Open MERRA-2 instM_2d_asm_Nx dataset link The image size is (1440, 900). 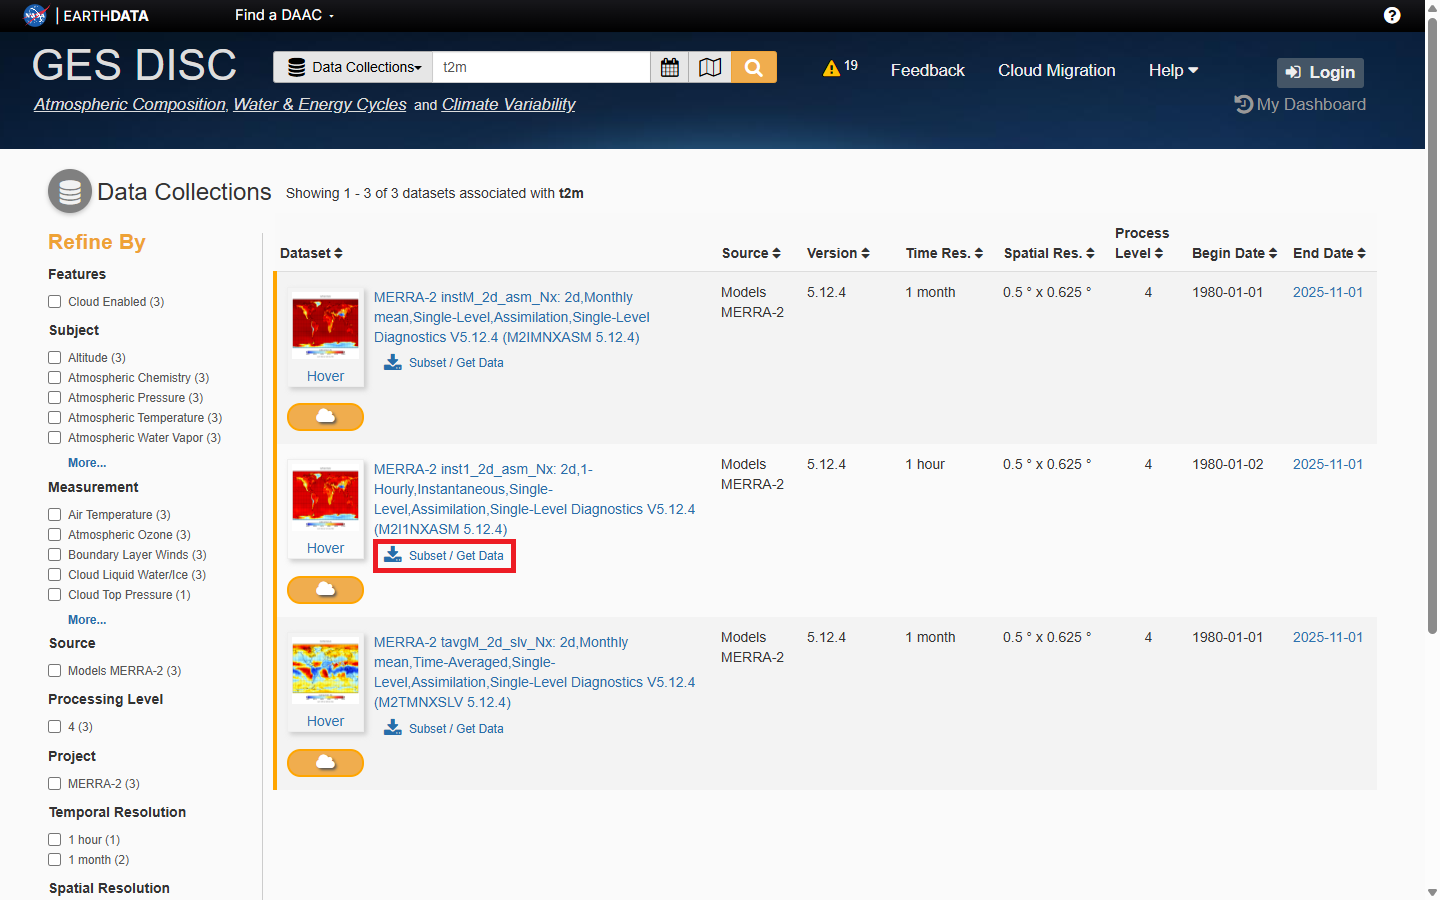511,317
